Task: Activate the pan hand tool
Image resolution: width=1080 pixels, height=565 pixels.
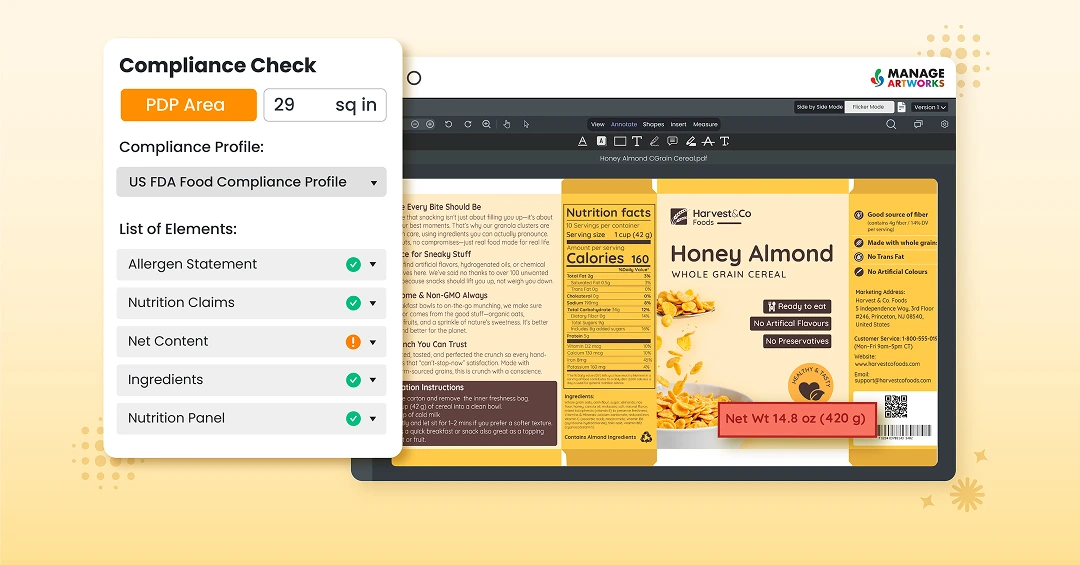Action: [x=506, y=125]
